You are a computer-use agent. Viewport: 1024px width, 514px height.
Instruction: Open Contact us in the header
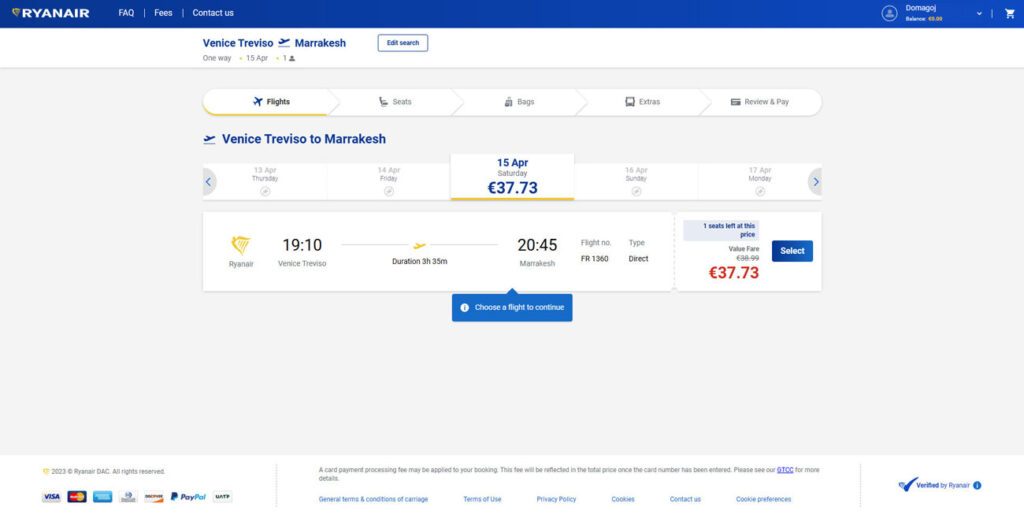(x=213, y=13)
